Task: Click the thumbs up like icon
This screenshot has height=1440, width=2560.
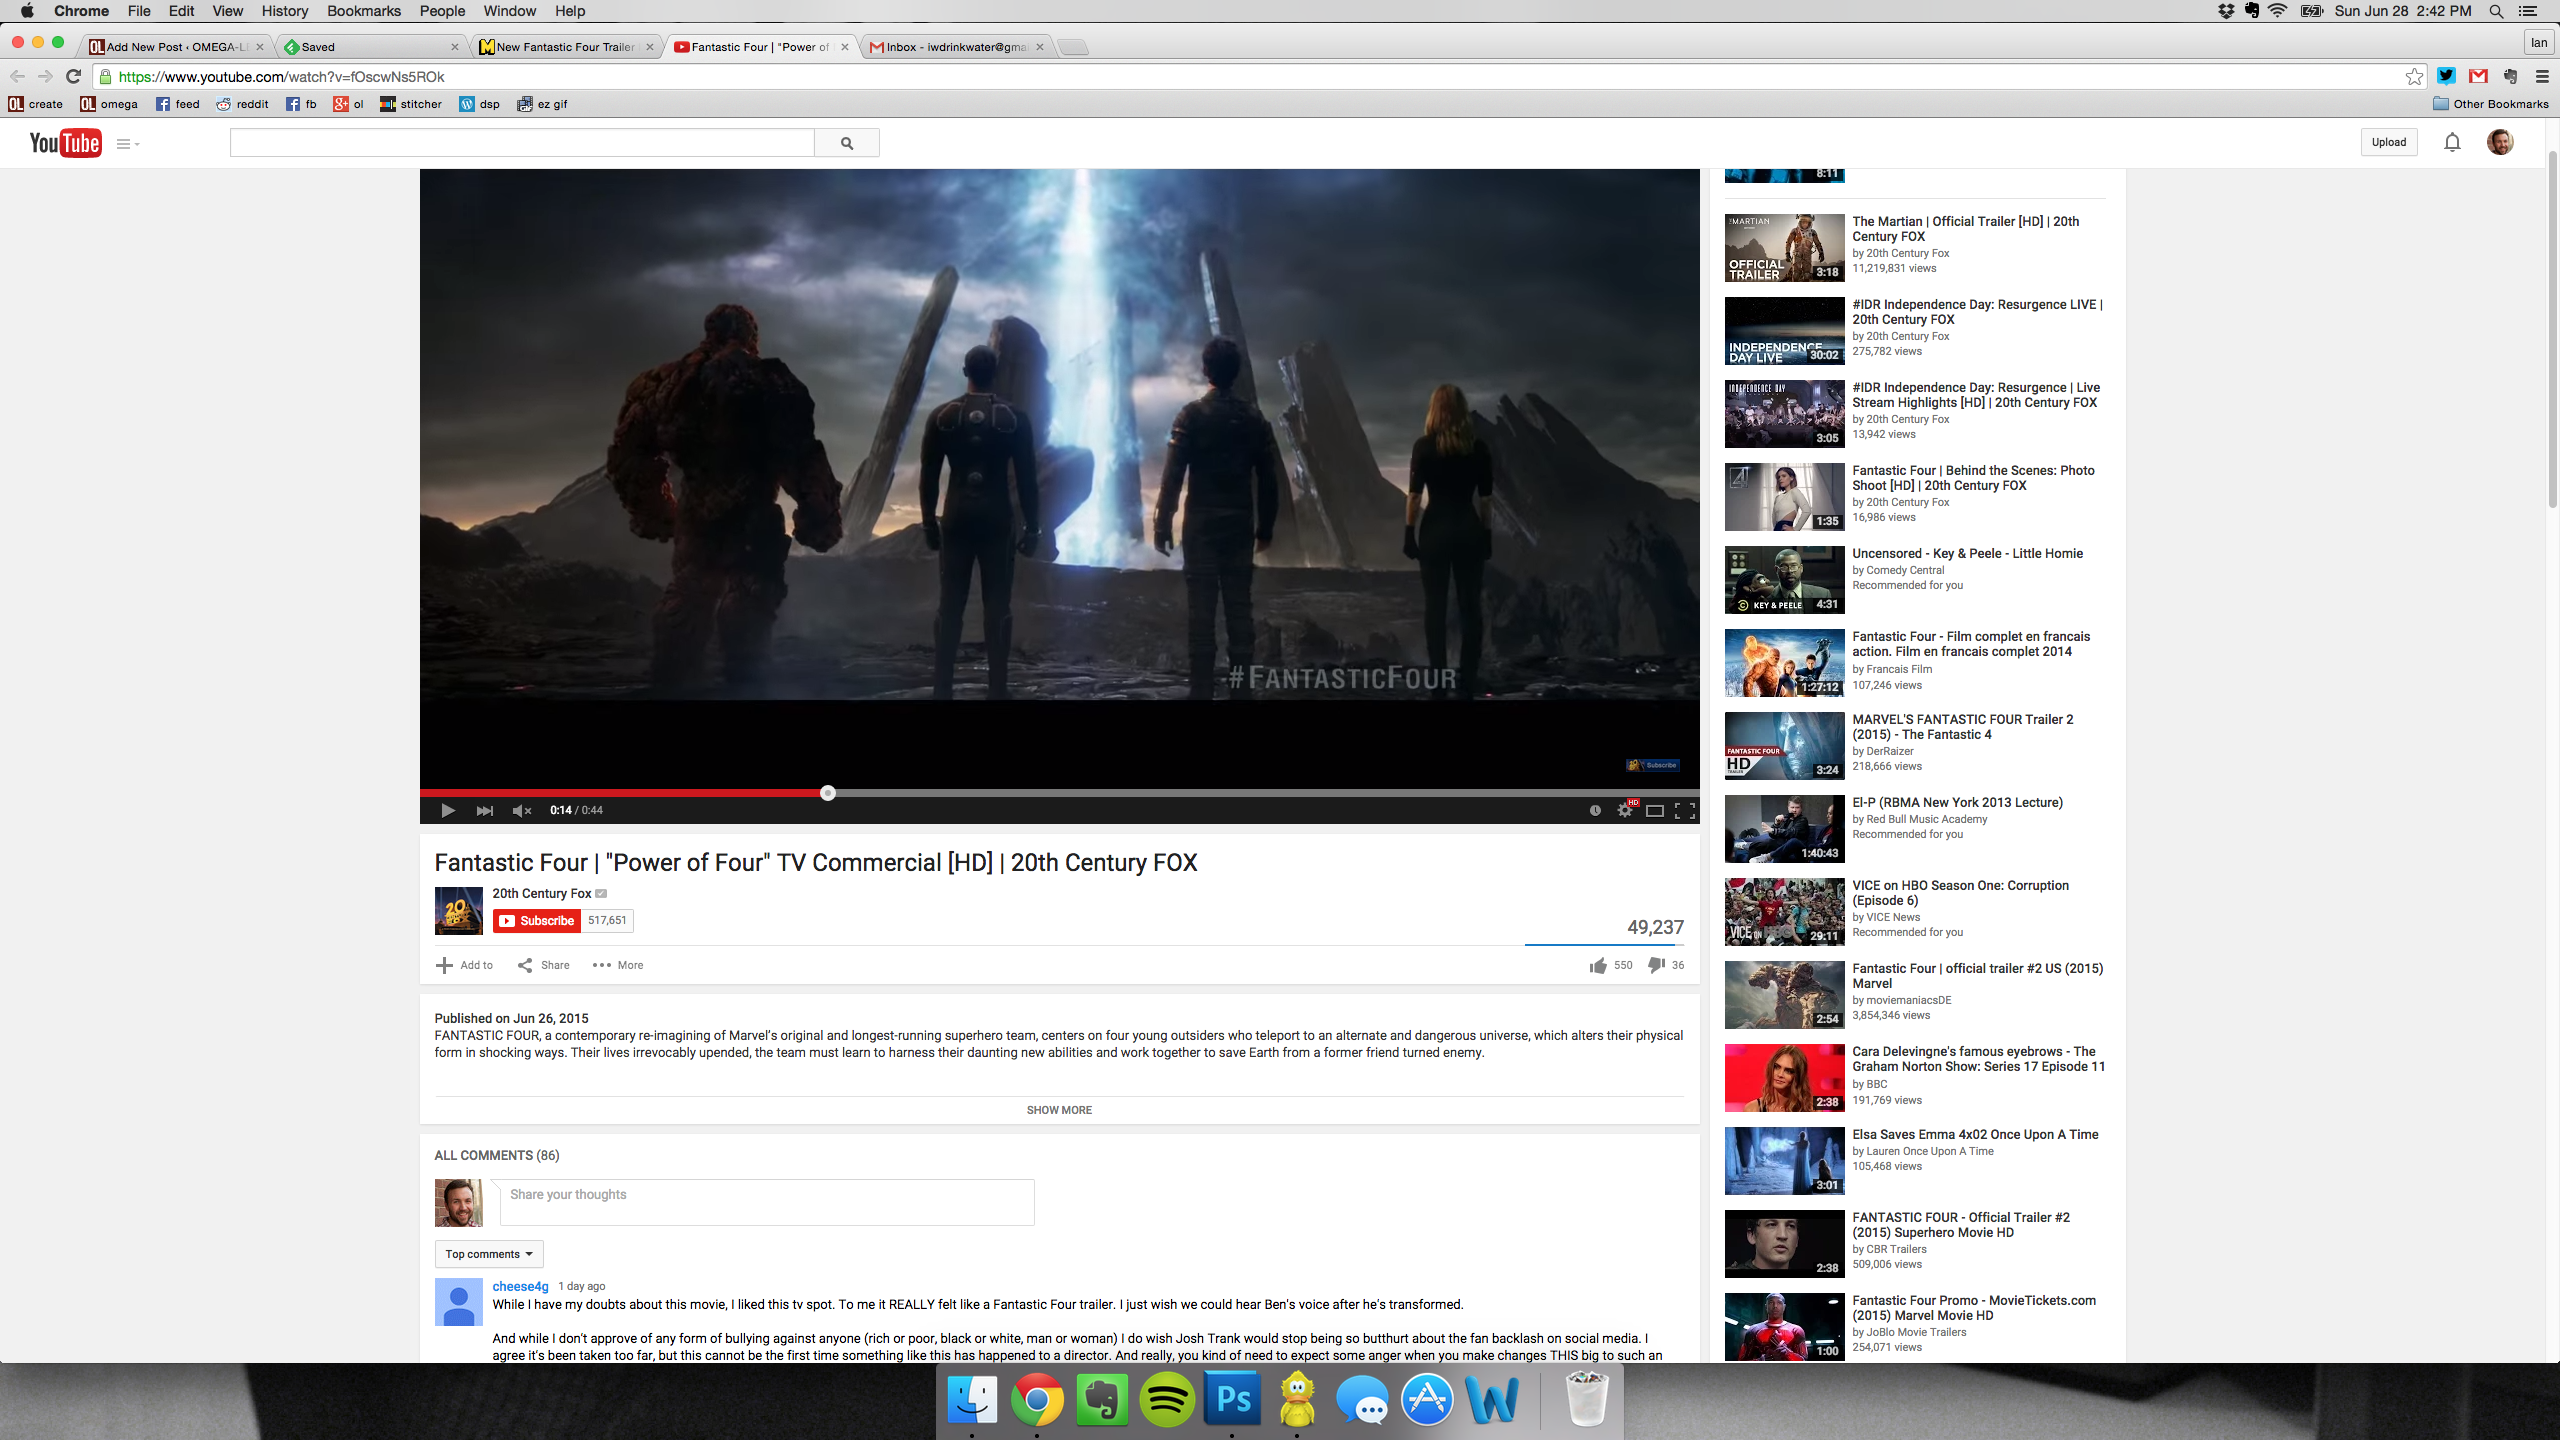Action: (1598, 965)
